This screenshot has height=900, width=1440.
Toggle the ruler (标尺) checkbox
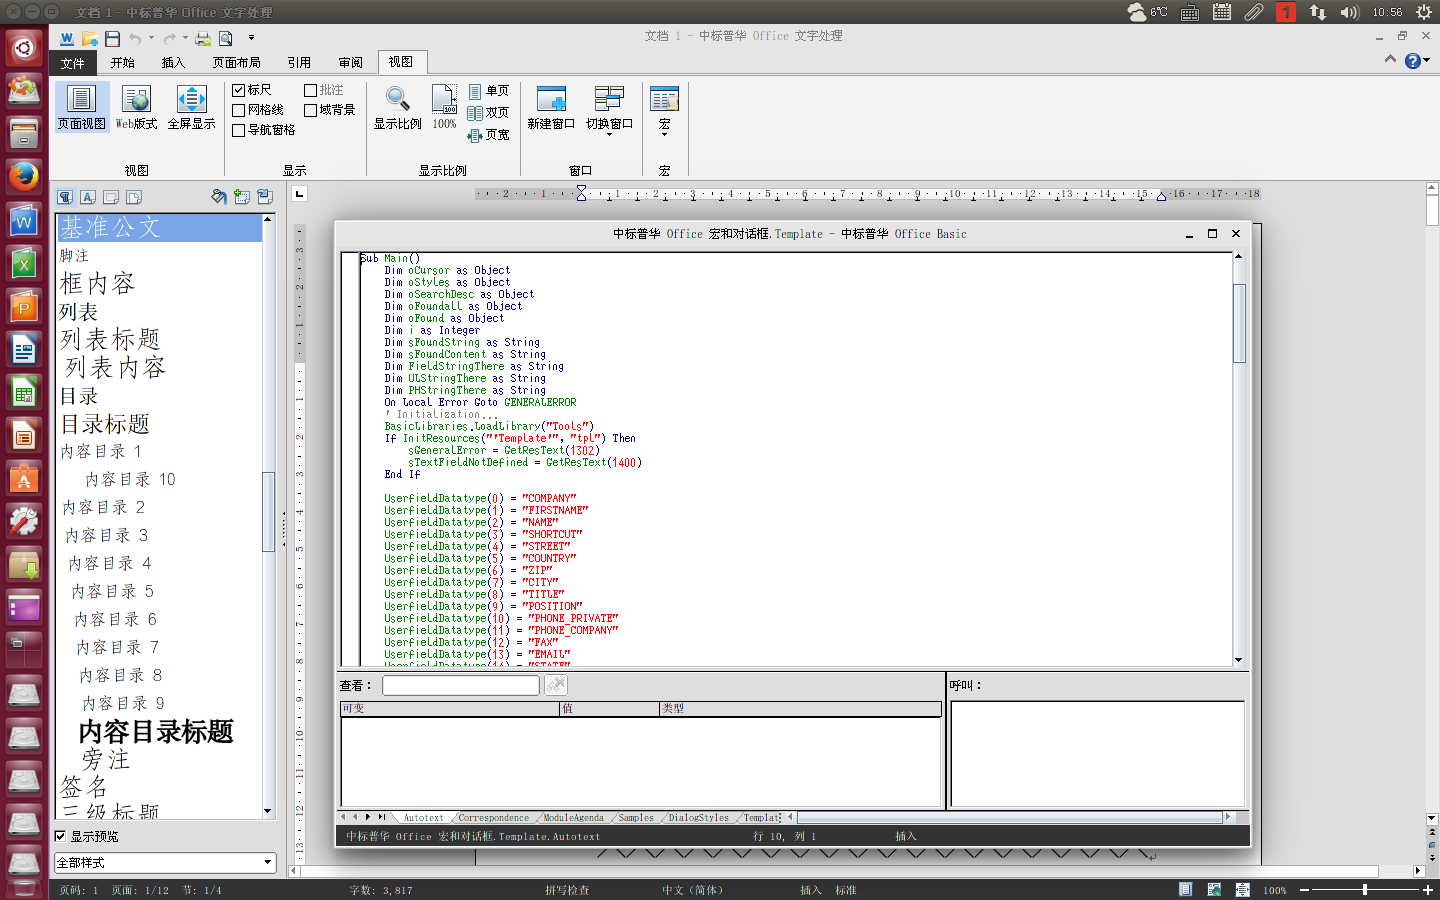239,90
